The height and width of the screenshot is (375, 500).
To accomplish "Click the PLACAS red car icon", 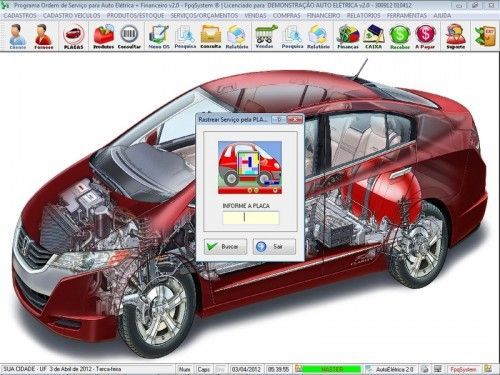I will tap(74, 37).
